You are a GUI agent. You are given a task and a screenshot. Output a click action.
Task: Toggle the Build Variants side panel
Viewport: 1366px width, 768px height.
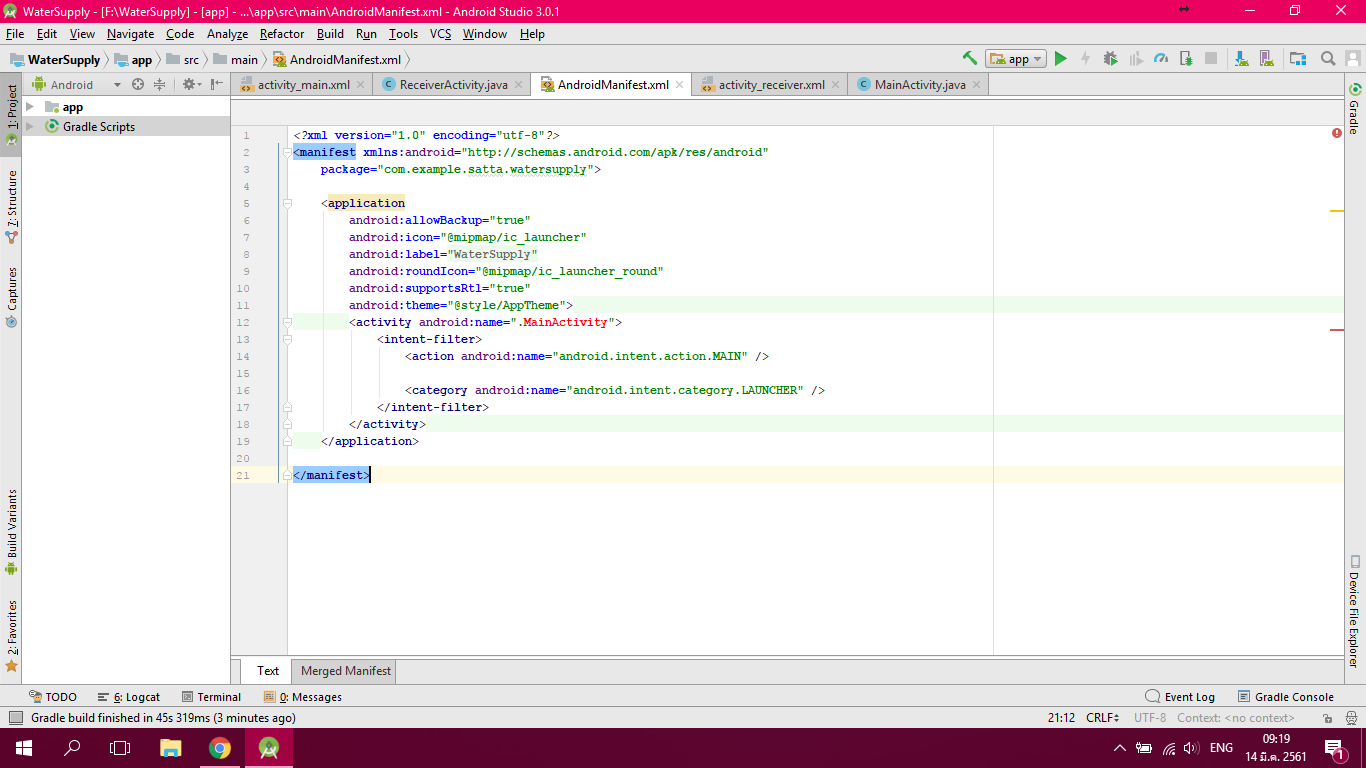coord(11,532)
